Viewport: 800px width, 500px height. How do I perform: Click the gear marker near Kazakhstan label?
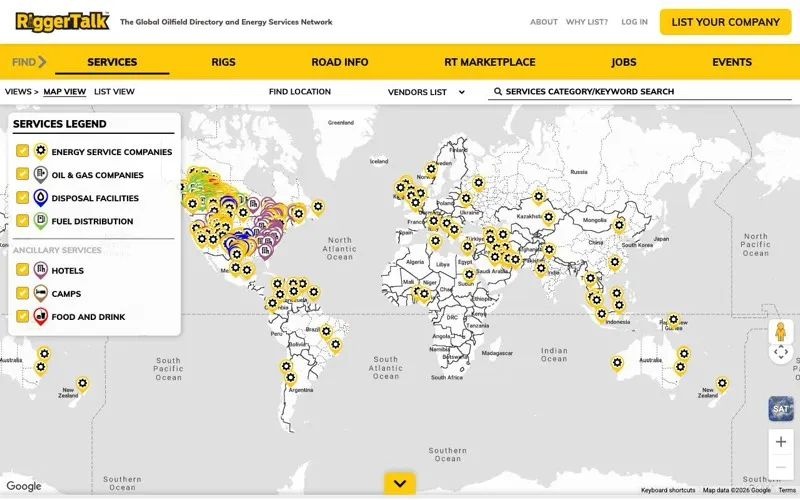tap(548, 218)
